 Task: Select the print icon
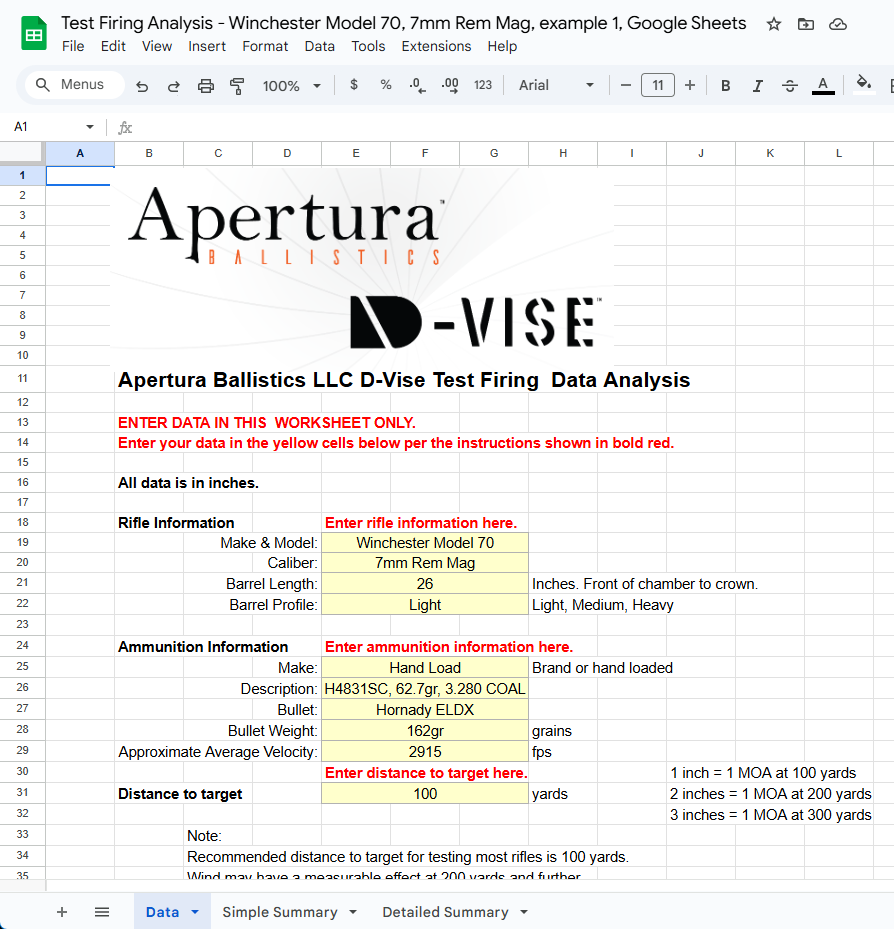pos(206,85)
